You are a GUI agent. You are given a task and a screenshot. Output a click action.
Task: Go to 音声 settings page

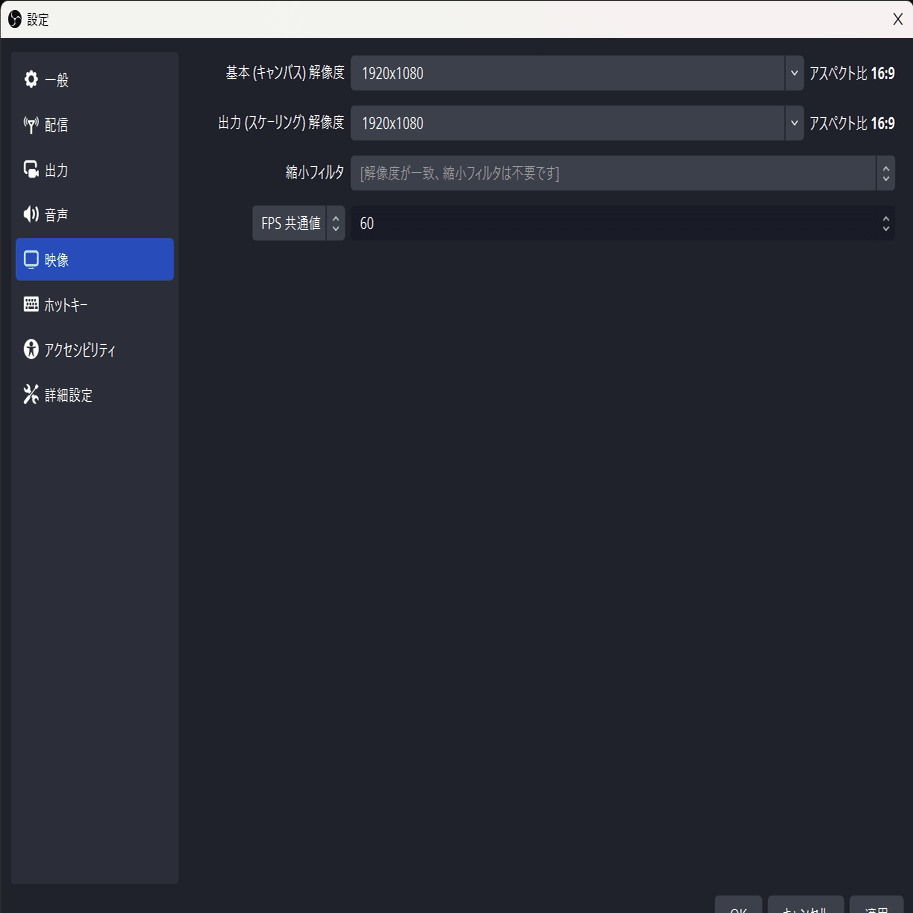click(x=95, y=214)
